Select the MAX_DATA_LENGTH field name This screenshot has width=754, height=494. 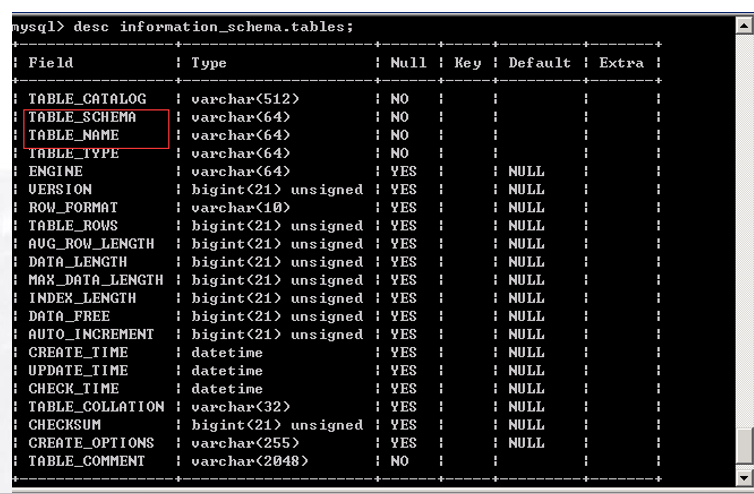(96, 280)
